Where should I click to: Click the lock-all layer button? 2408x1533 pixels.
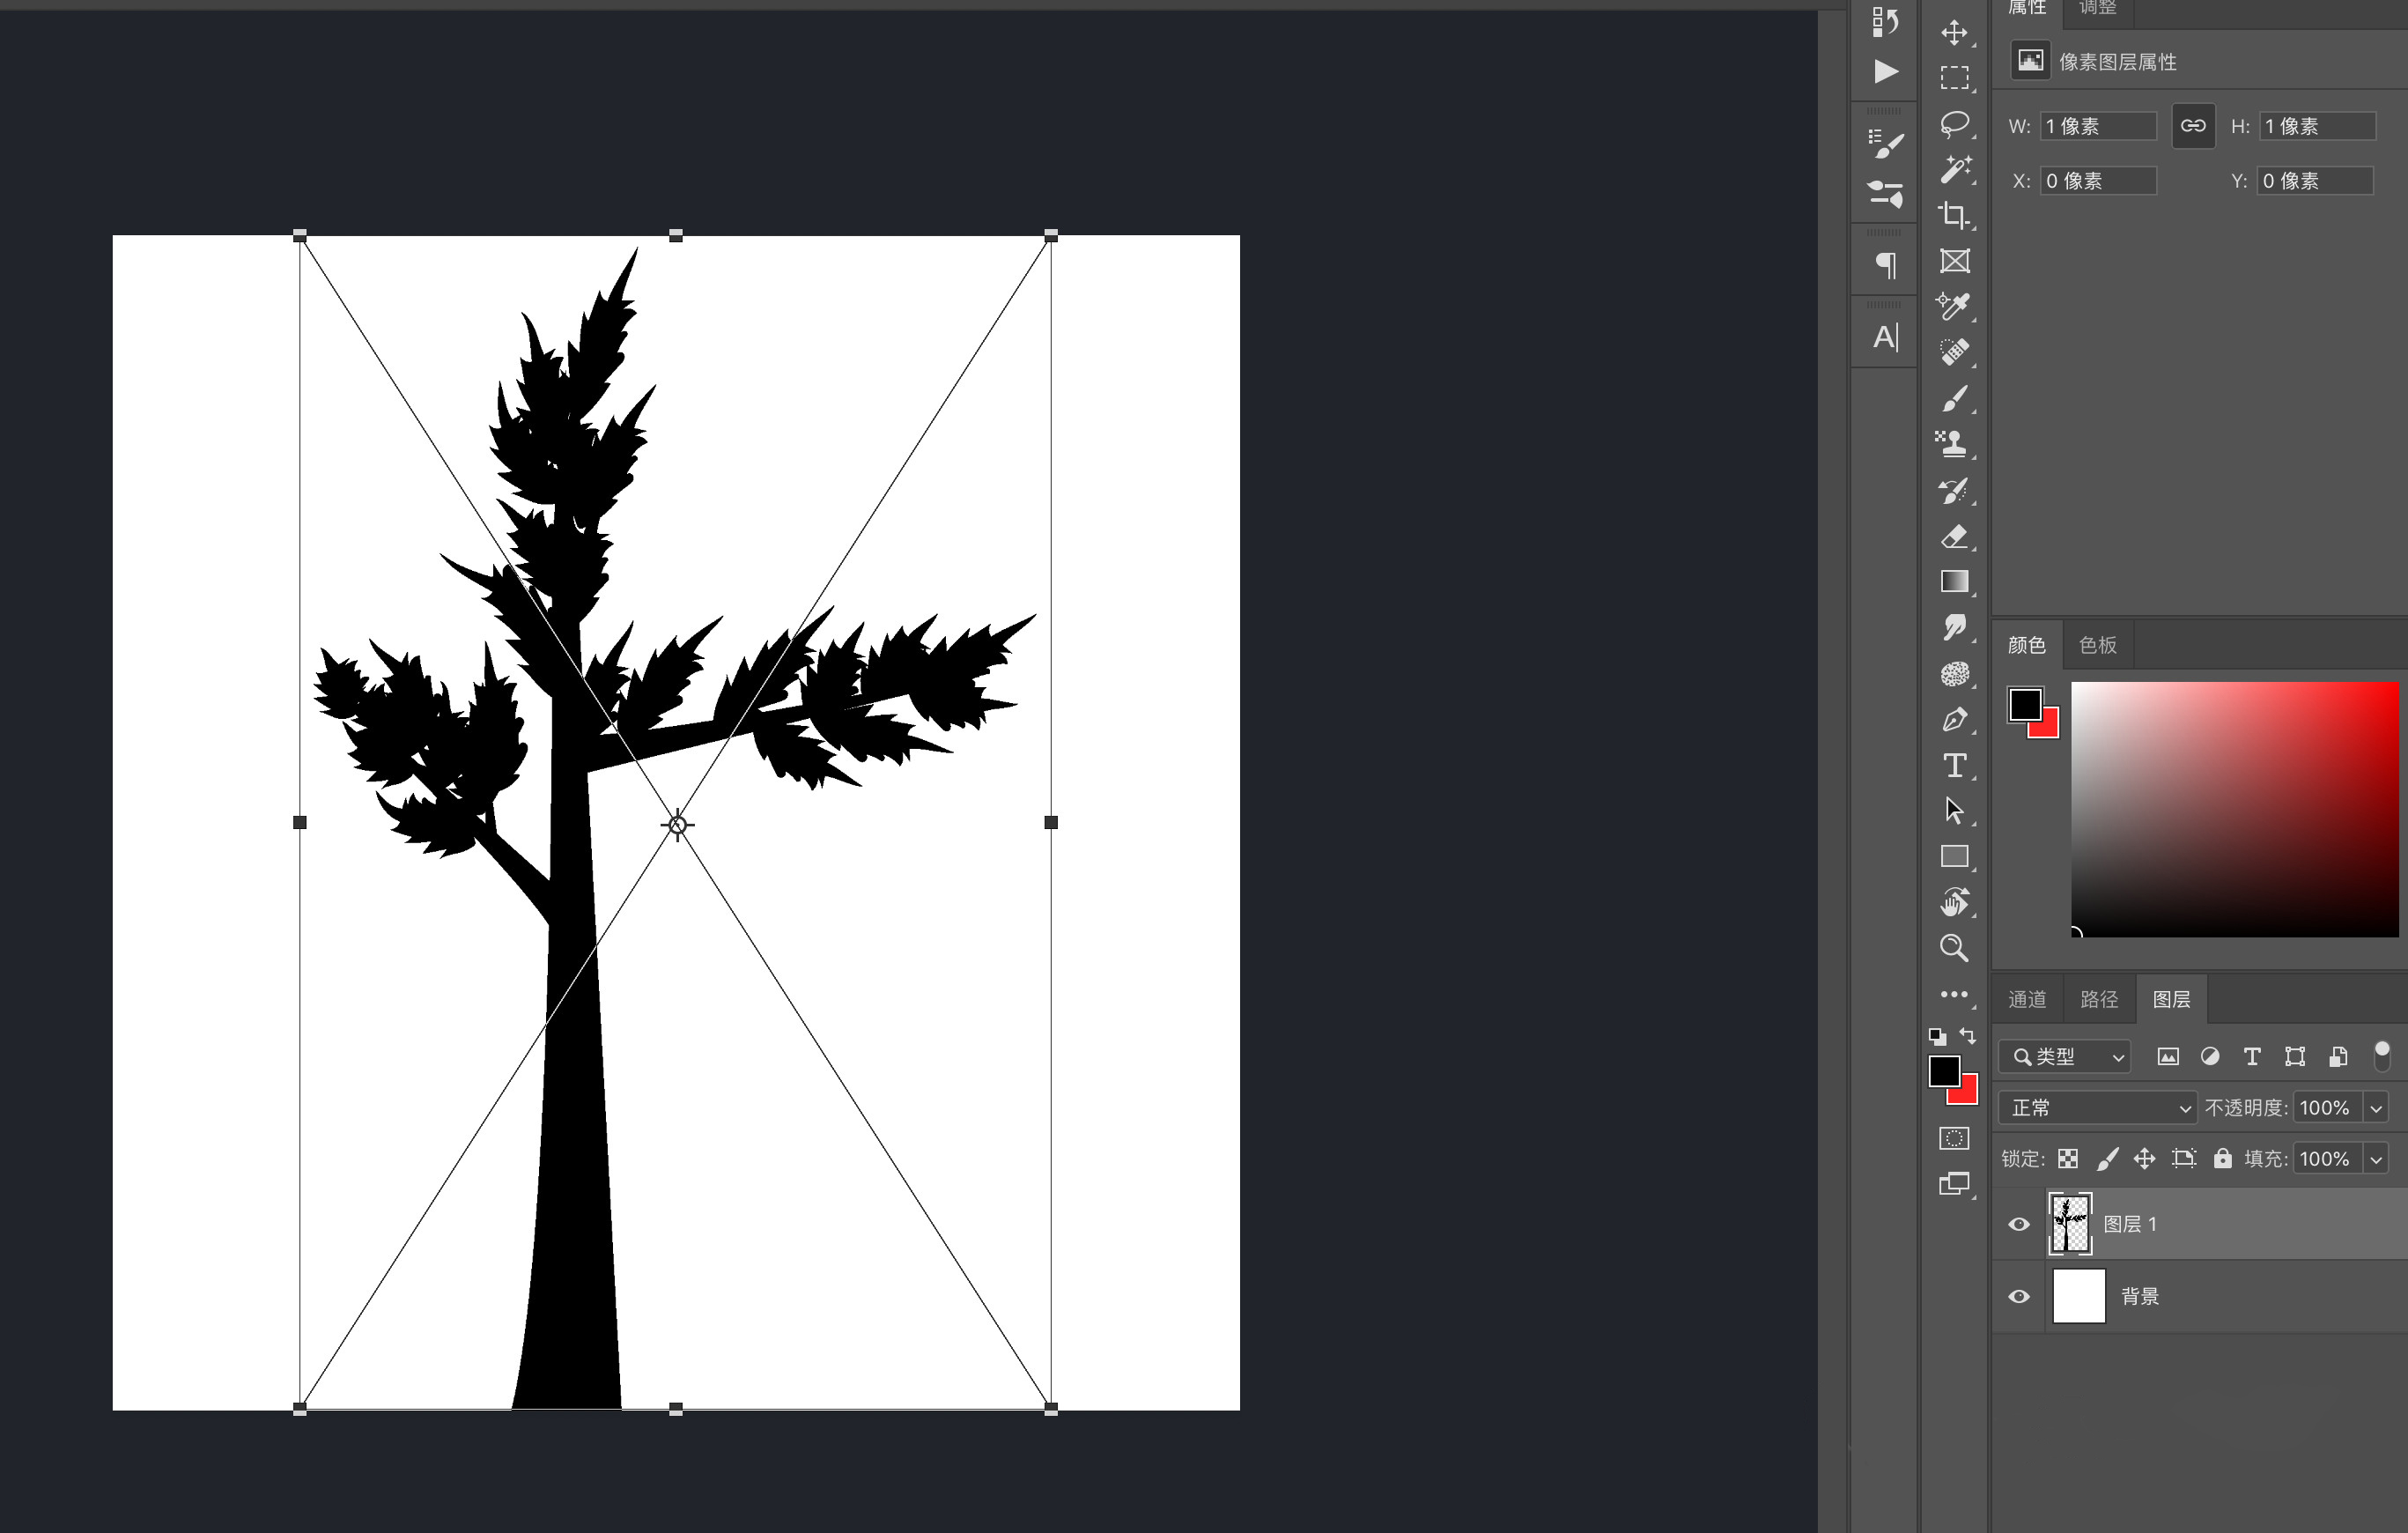click(2222, 1158)
